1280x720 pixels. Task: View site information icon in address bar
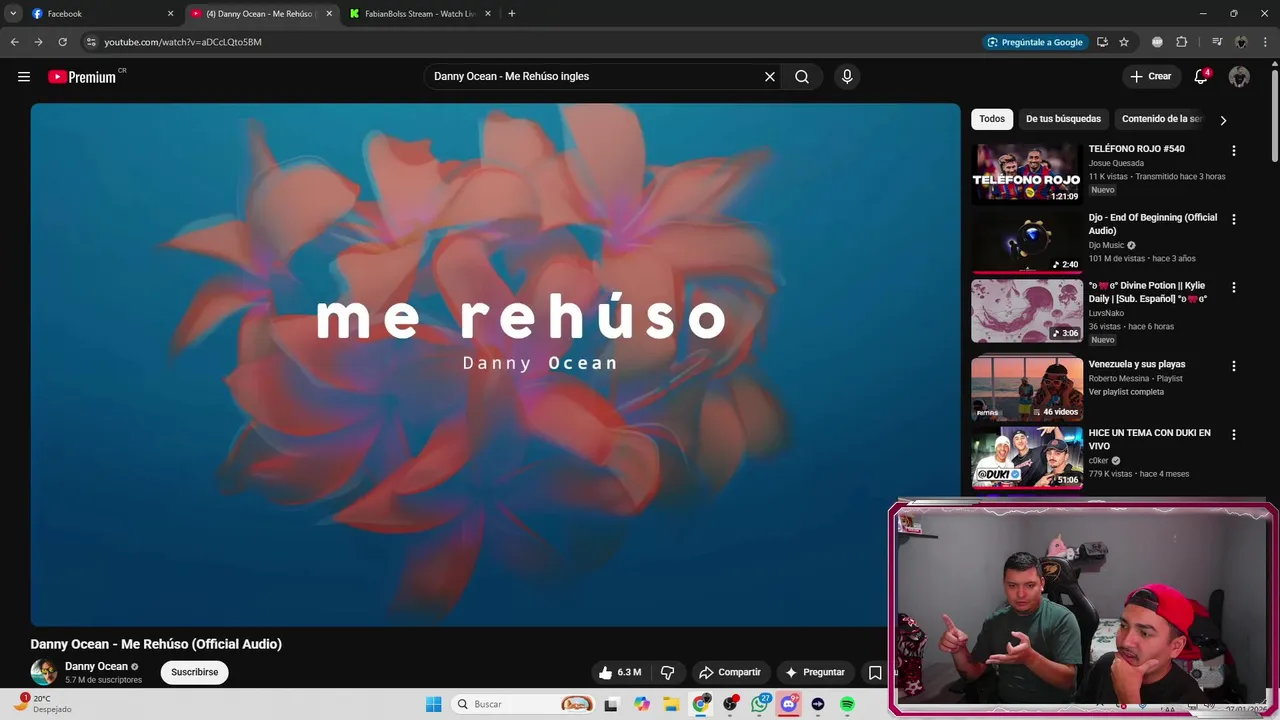(x=91, y=42)
